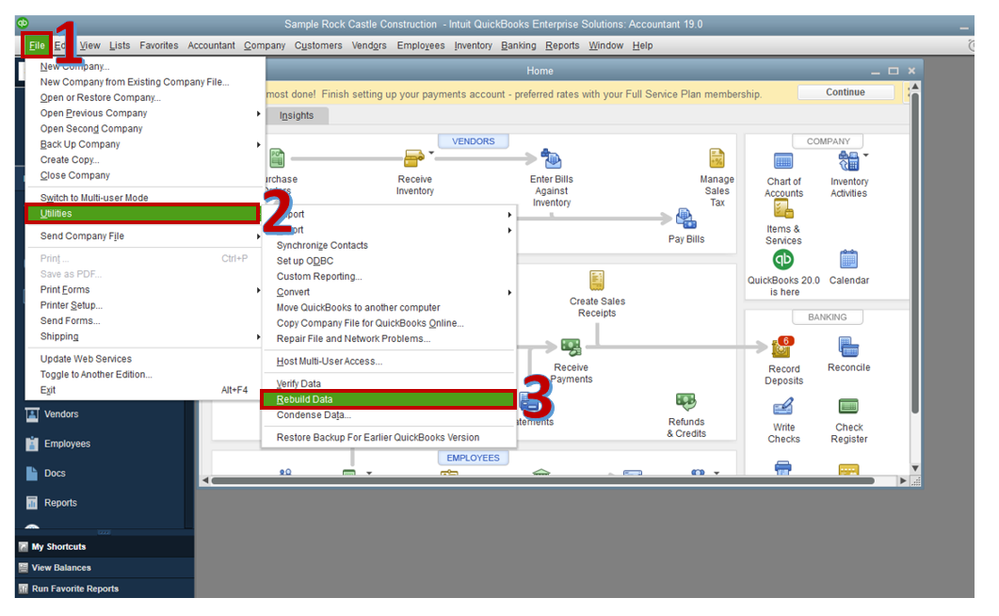Expand the Shipping submenu arrow
This screenshot has height=616, width=999.
258,336
